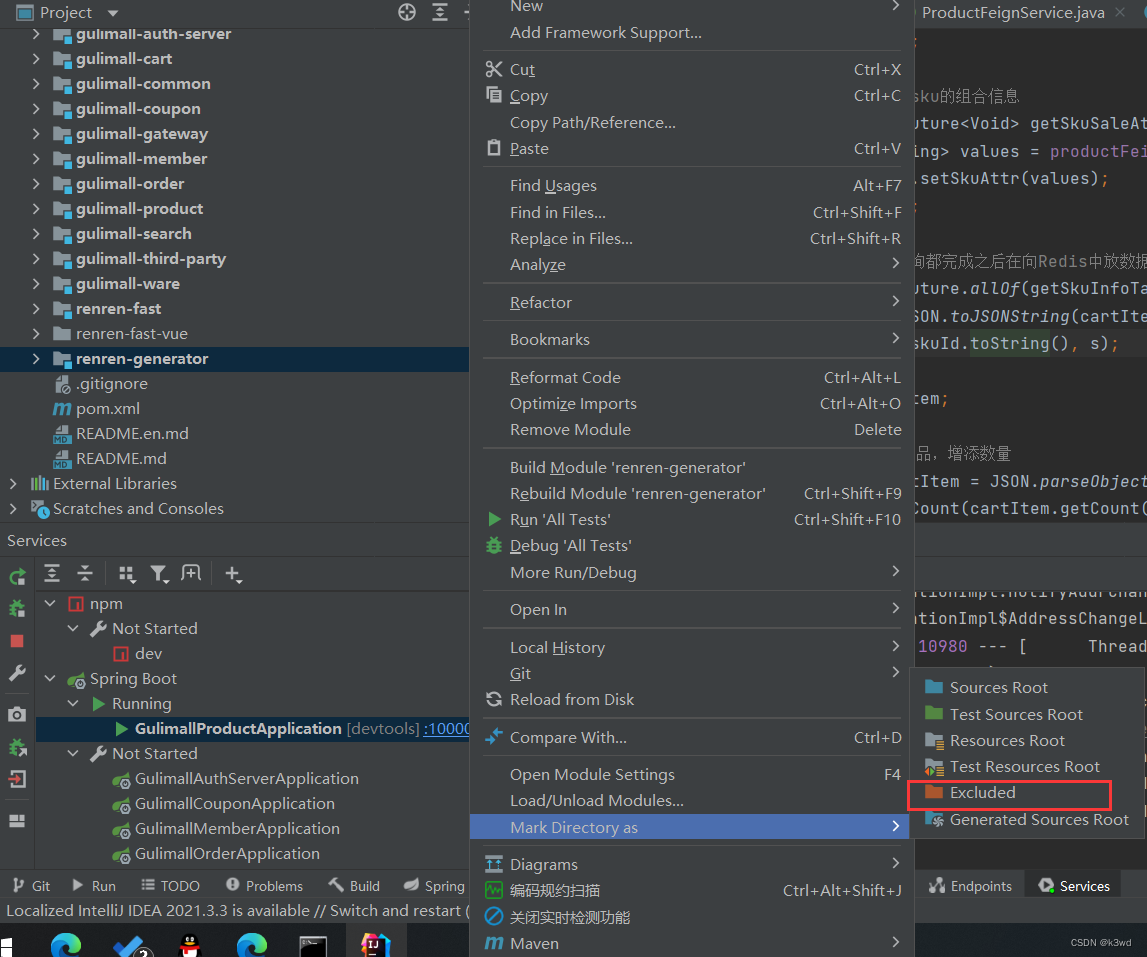
Task: Click Services expand all toolbar icon
Action: point(52,574)
